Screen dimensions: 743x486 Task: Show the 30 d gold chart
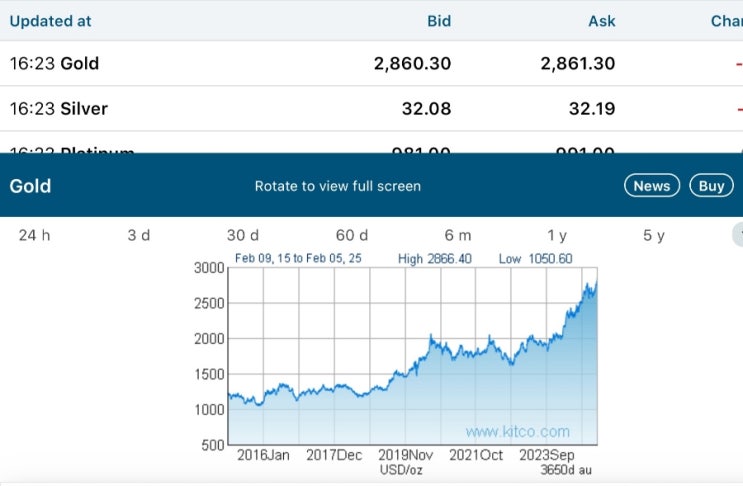(x=242, y=235)
